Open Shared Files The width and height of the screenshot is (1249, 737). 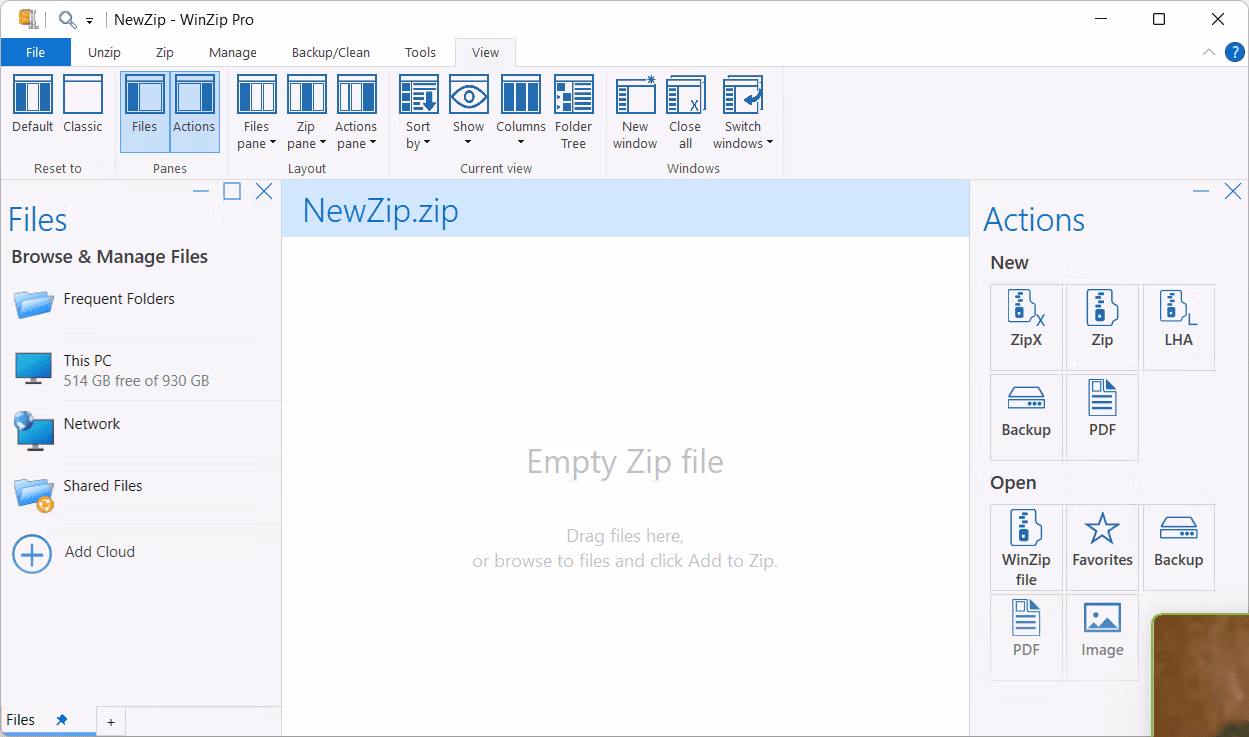[141, 492]
